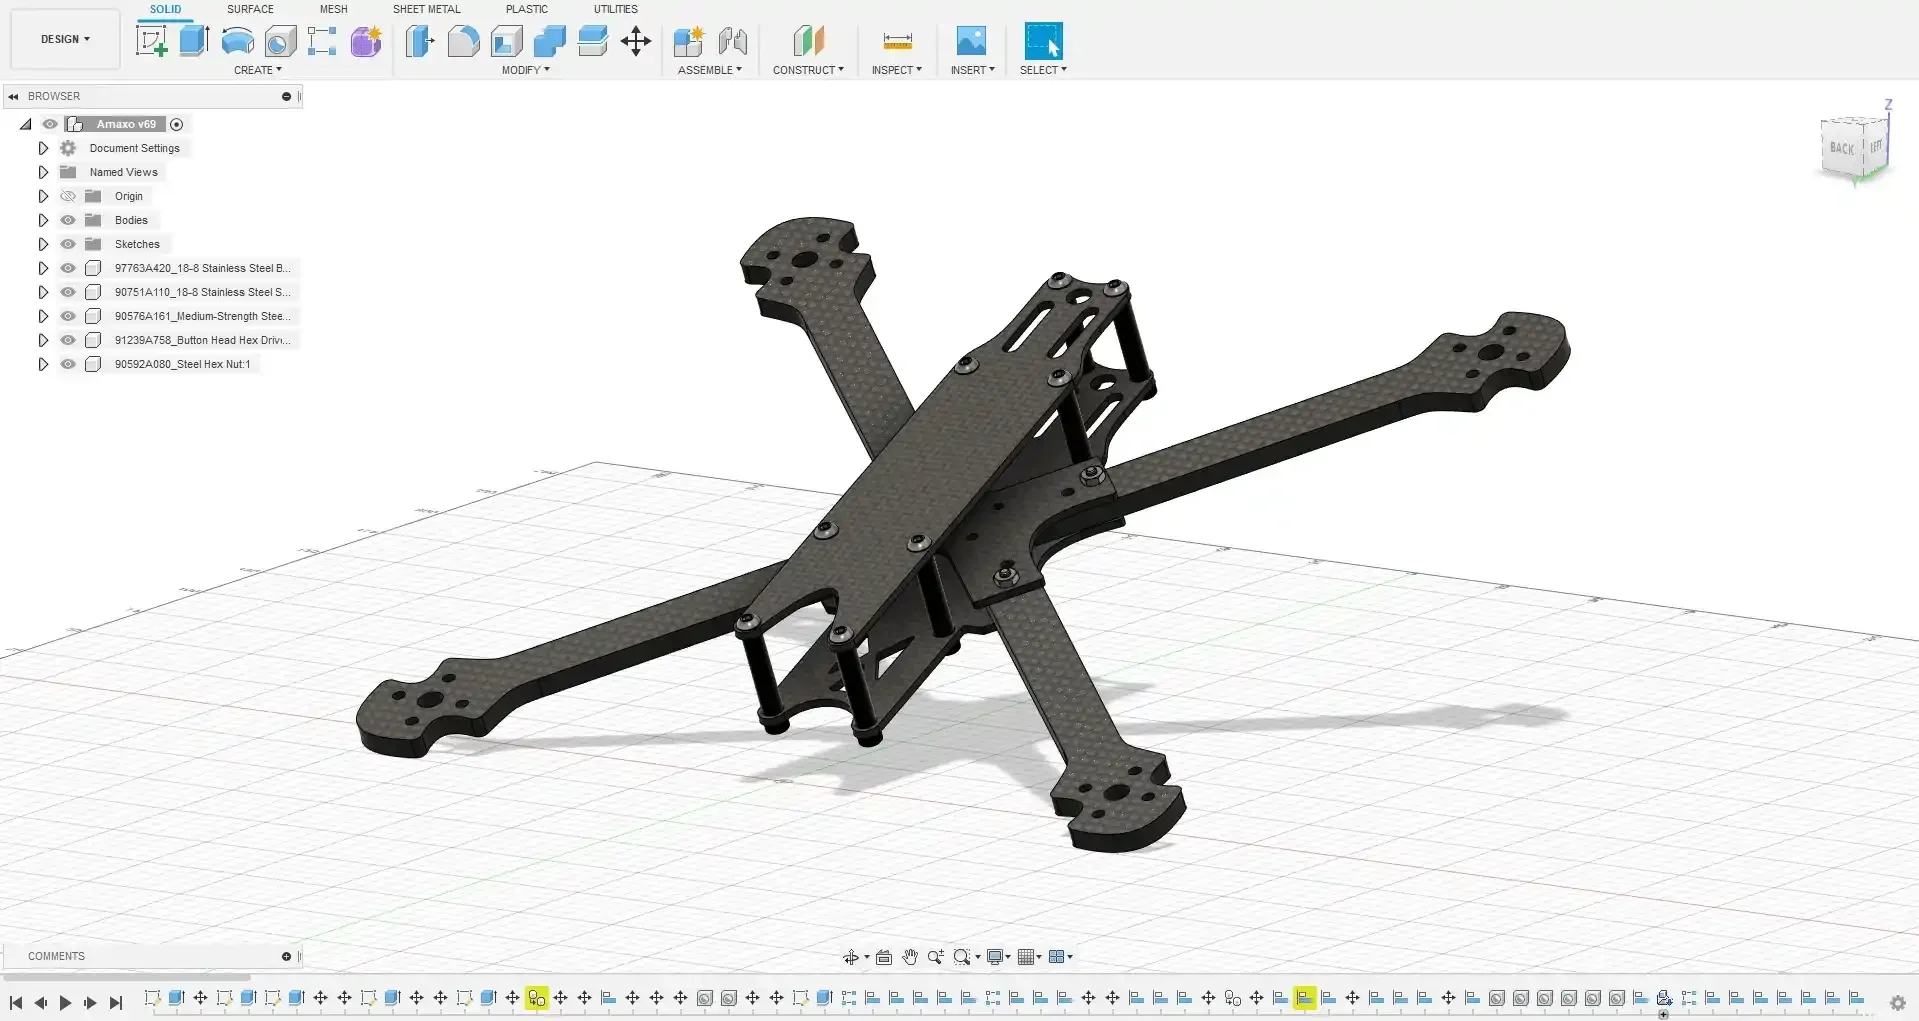Open the DESIGN workspace selector

point(64,39)
